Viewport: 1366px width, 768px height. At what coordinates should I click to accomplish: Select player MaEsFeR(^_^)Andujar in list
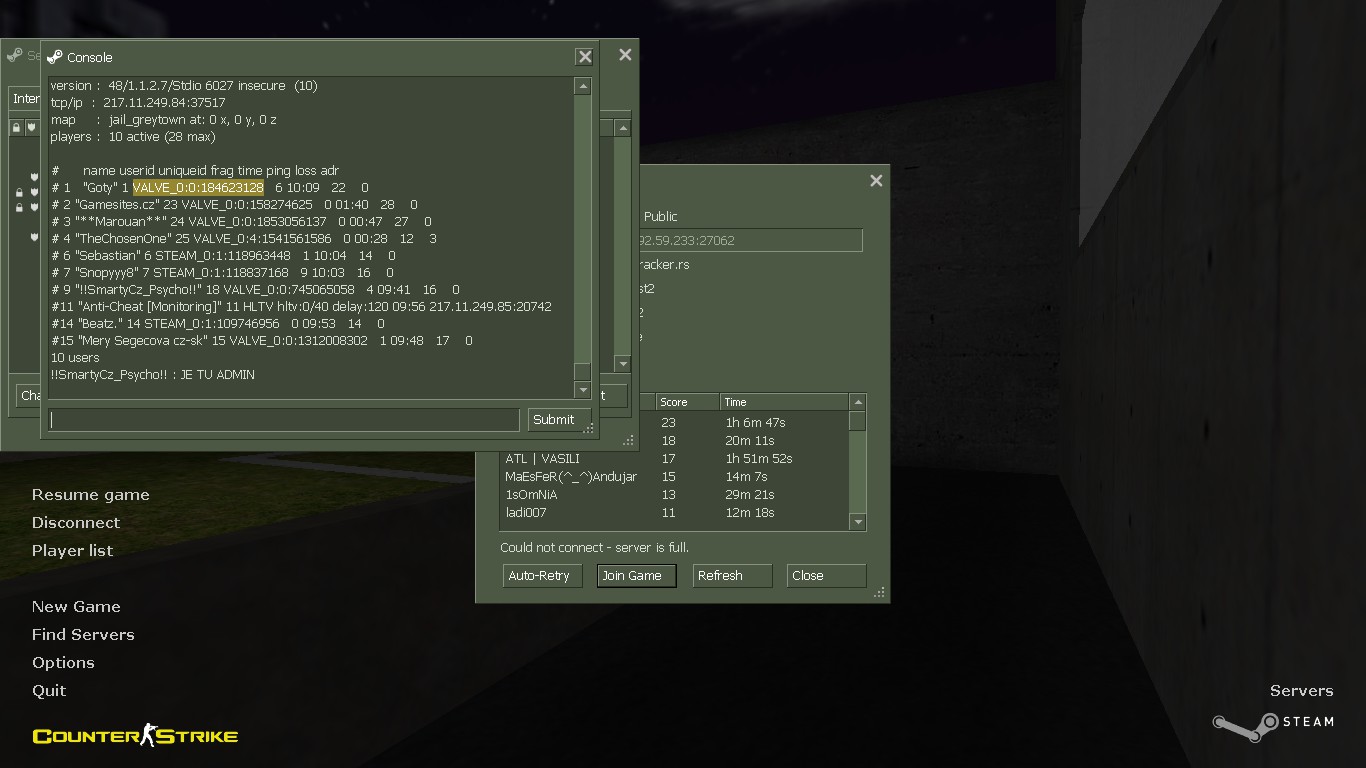571,477
